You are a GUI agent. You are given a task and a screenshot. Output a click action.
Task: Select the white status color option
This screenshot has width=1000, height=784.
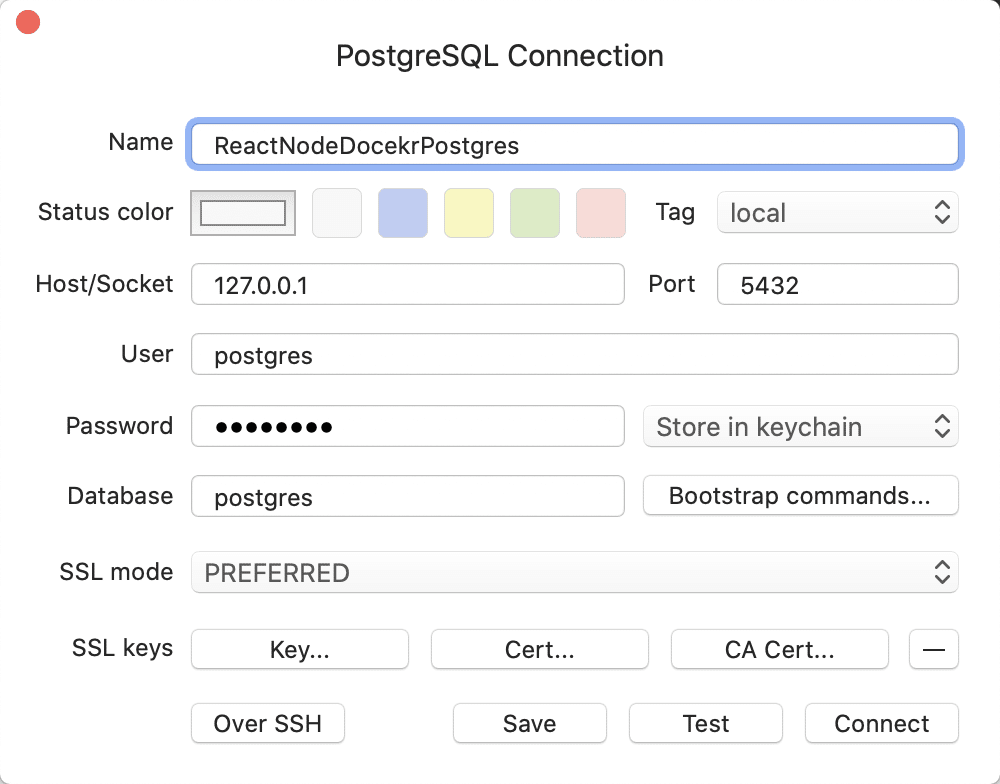coord(336,212)
